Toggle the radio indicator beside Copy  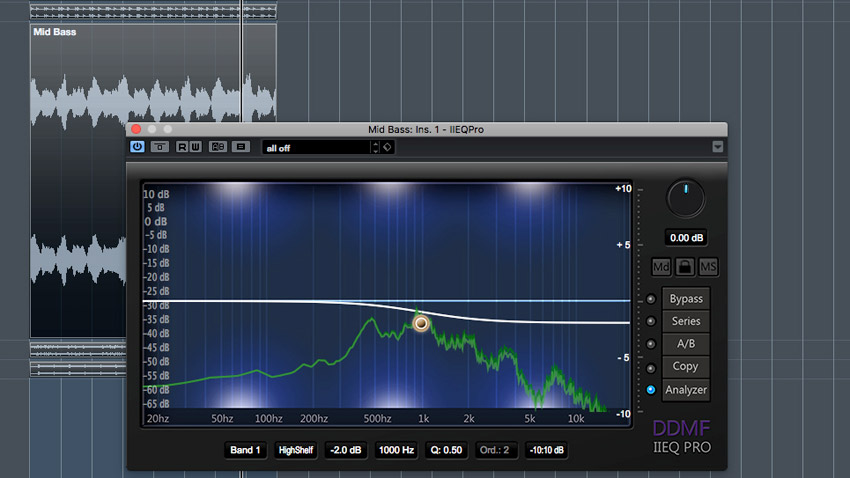(x=651, y=369)
